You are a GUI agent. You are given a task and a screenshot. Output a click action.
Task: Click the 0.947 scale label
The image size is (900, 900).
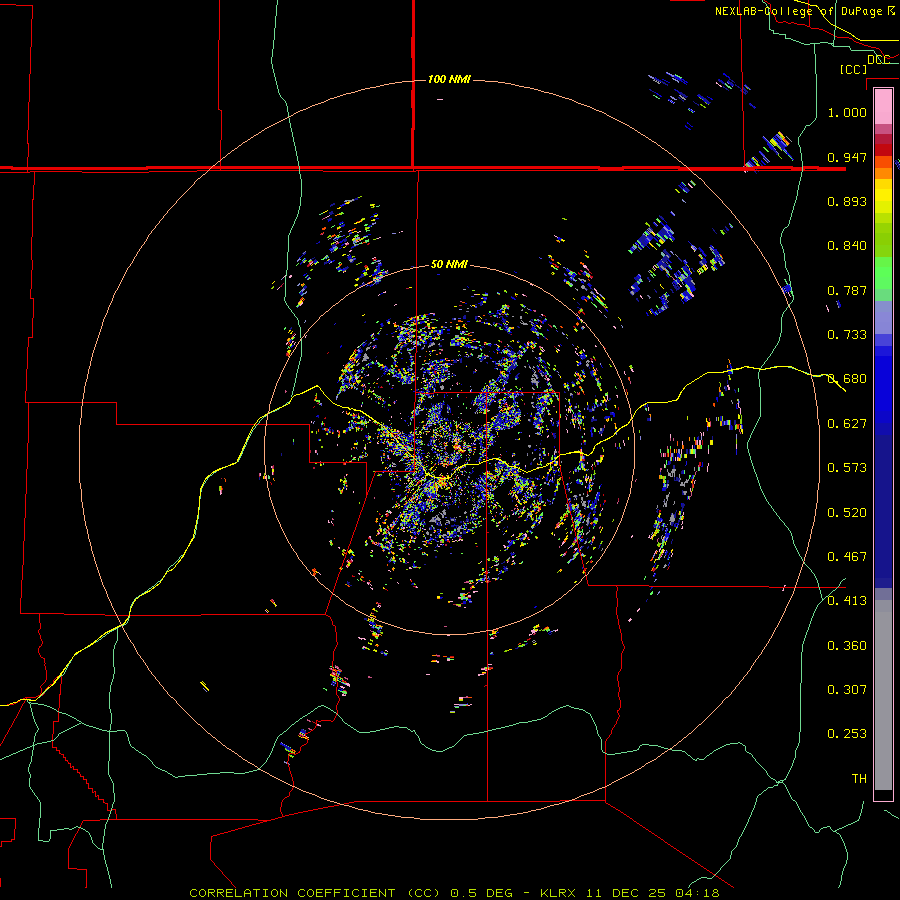click(847, 157)
